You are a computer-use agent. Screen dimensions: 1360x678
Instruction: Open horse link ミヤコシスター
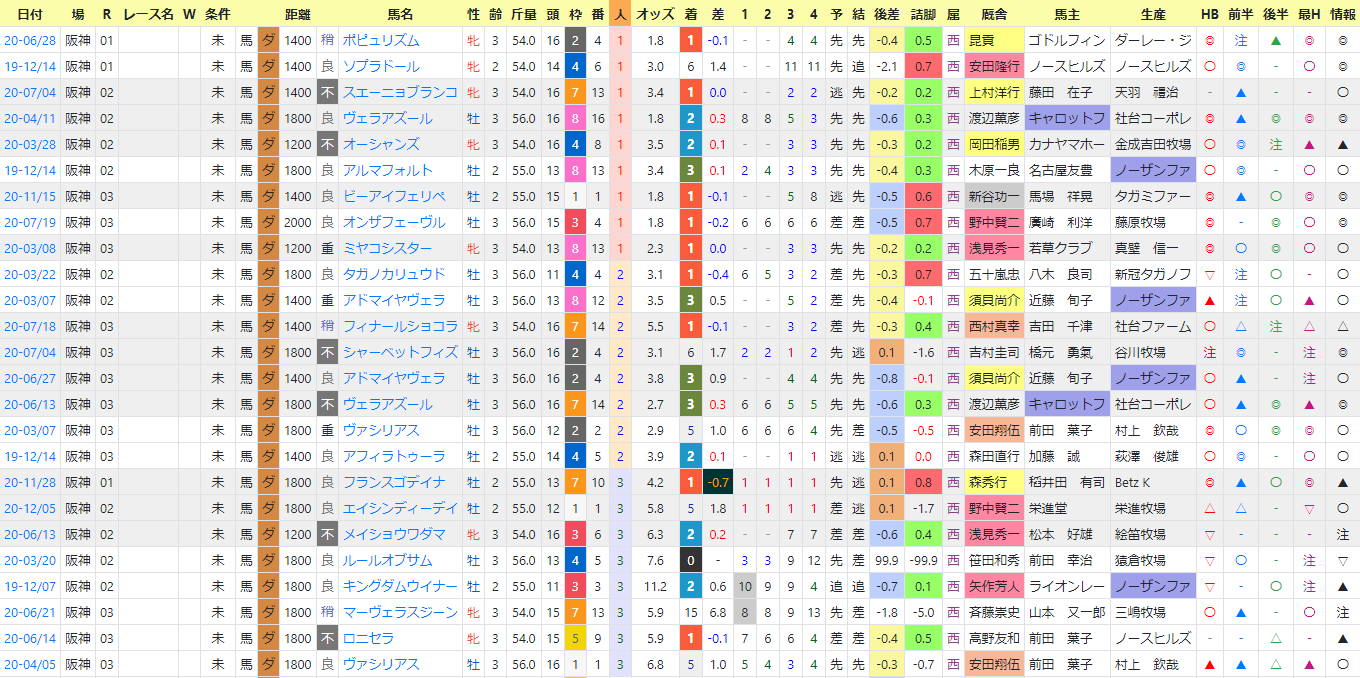coord(388,248)
